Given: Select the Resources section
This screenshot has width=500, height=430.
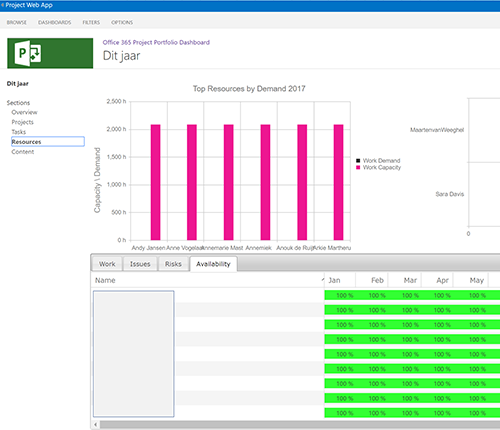Looking at the screenshot, I should click(48, 142).
